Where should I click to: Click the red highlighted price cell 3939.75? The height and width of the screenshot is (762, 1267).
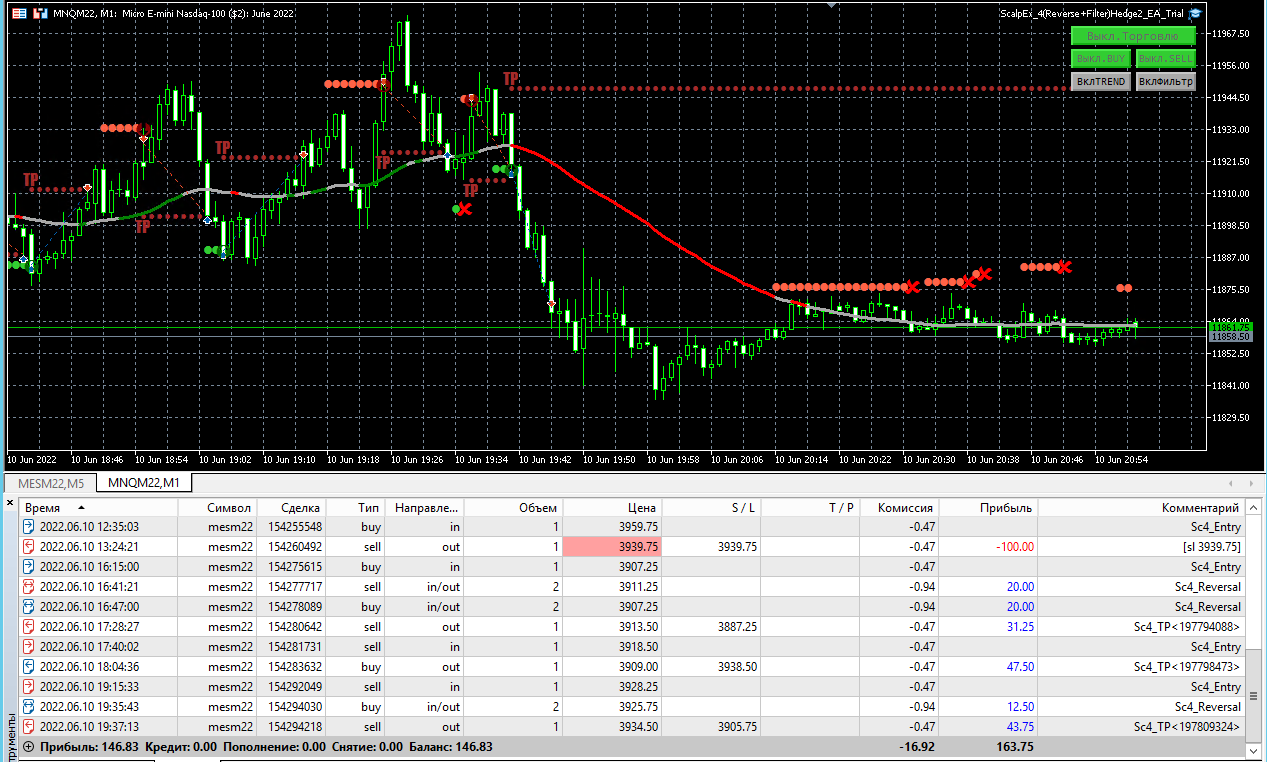coord(612,547)
